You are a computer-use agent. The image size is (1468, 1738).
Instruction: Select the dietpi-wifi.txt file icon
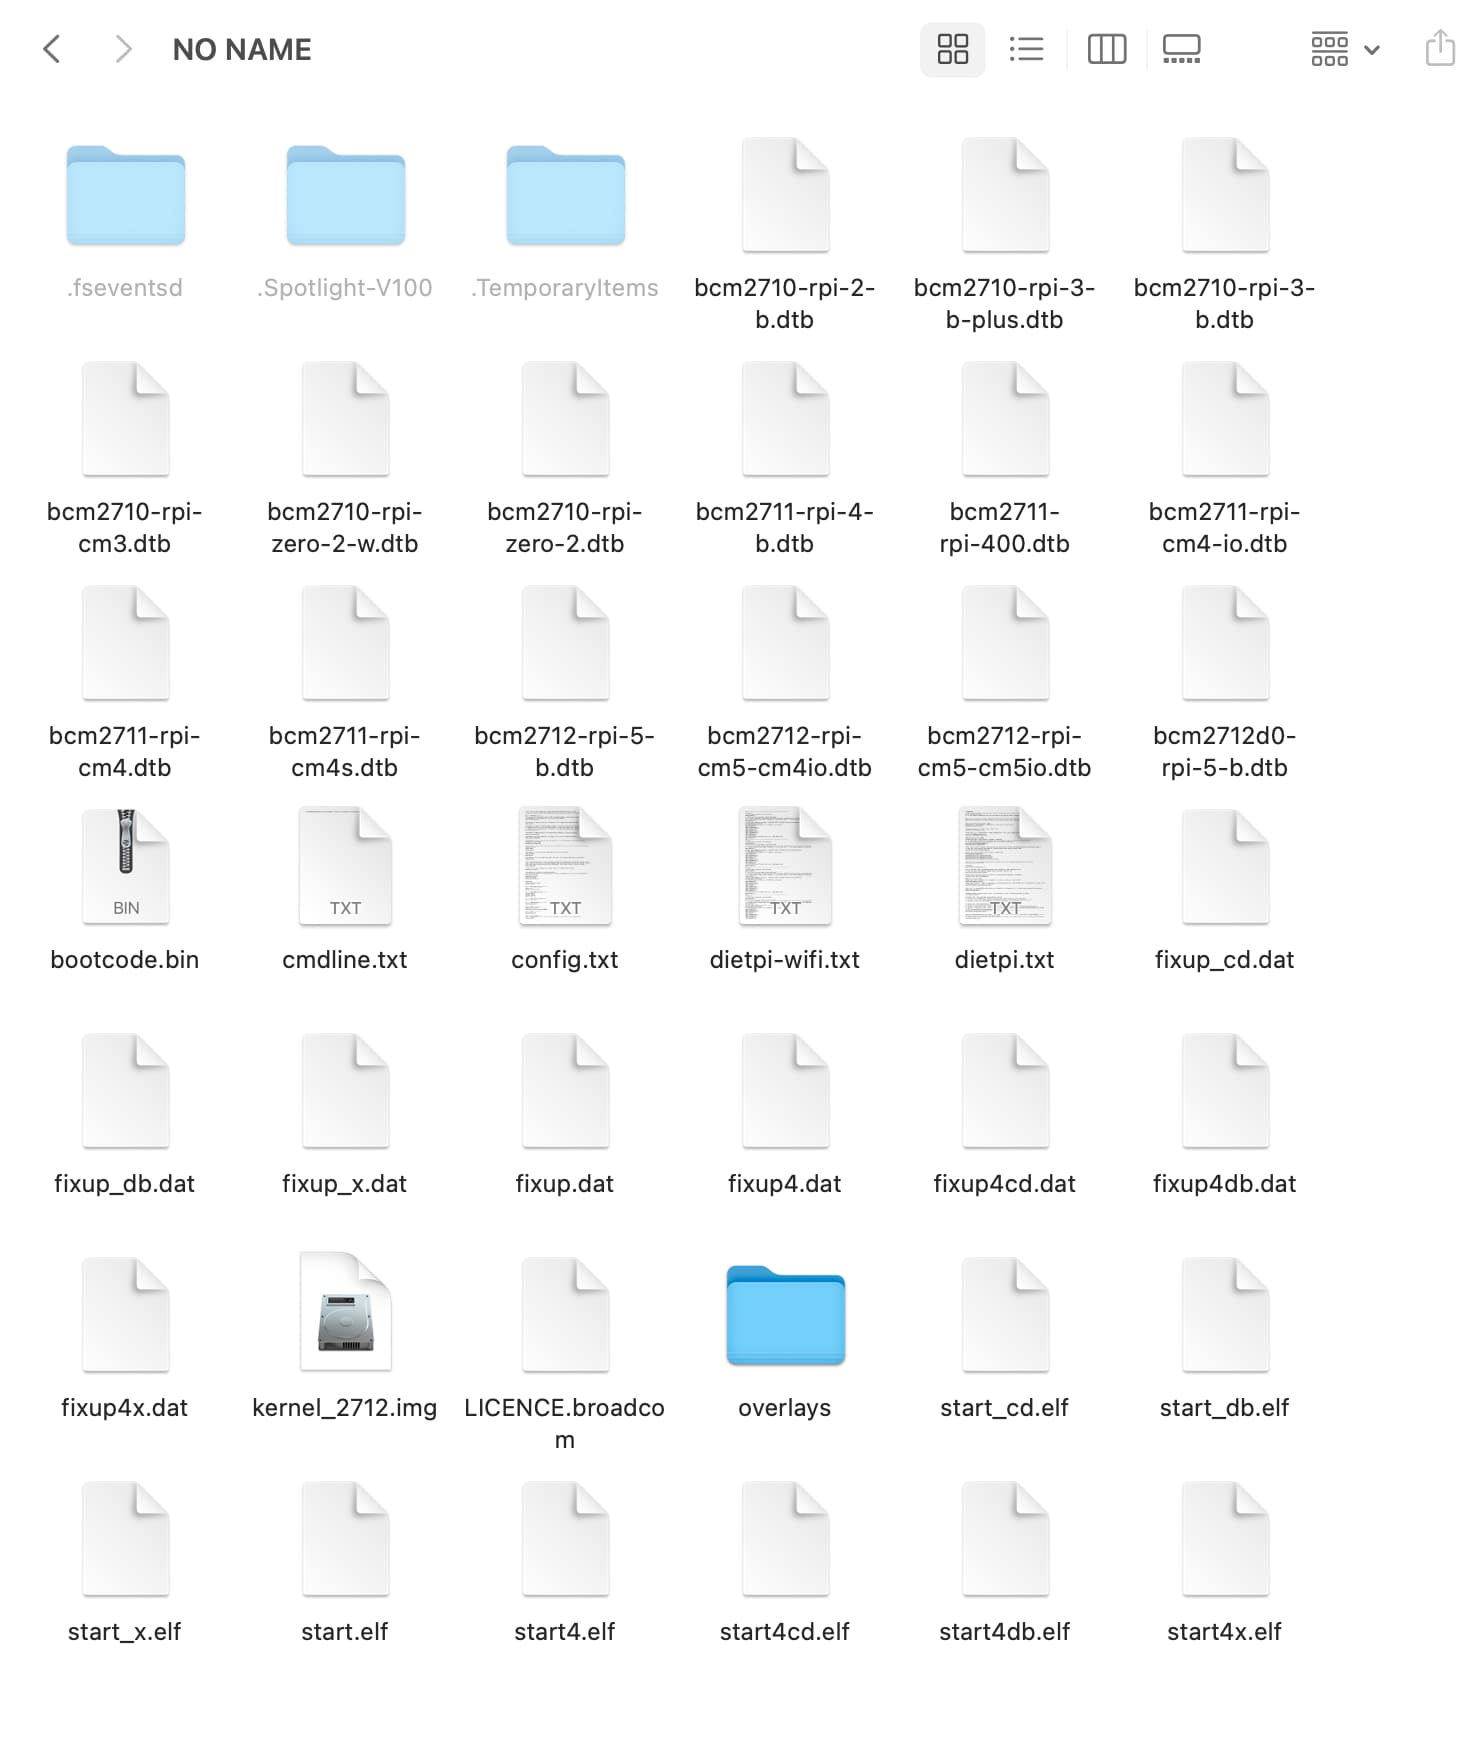[786, 866]
